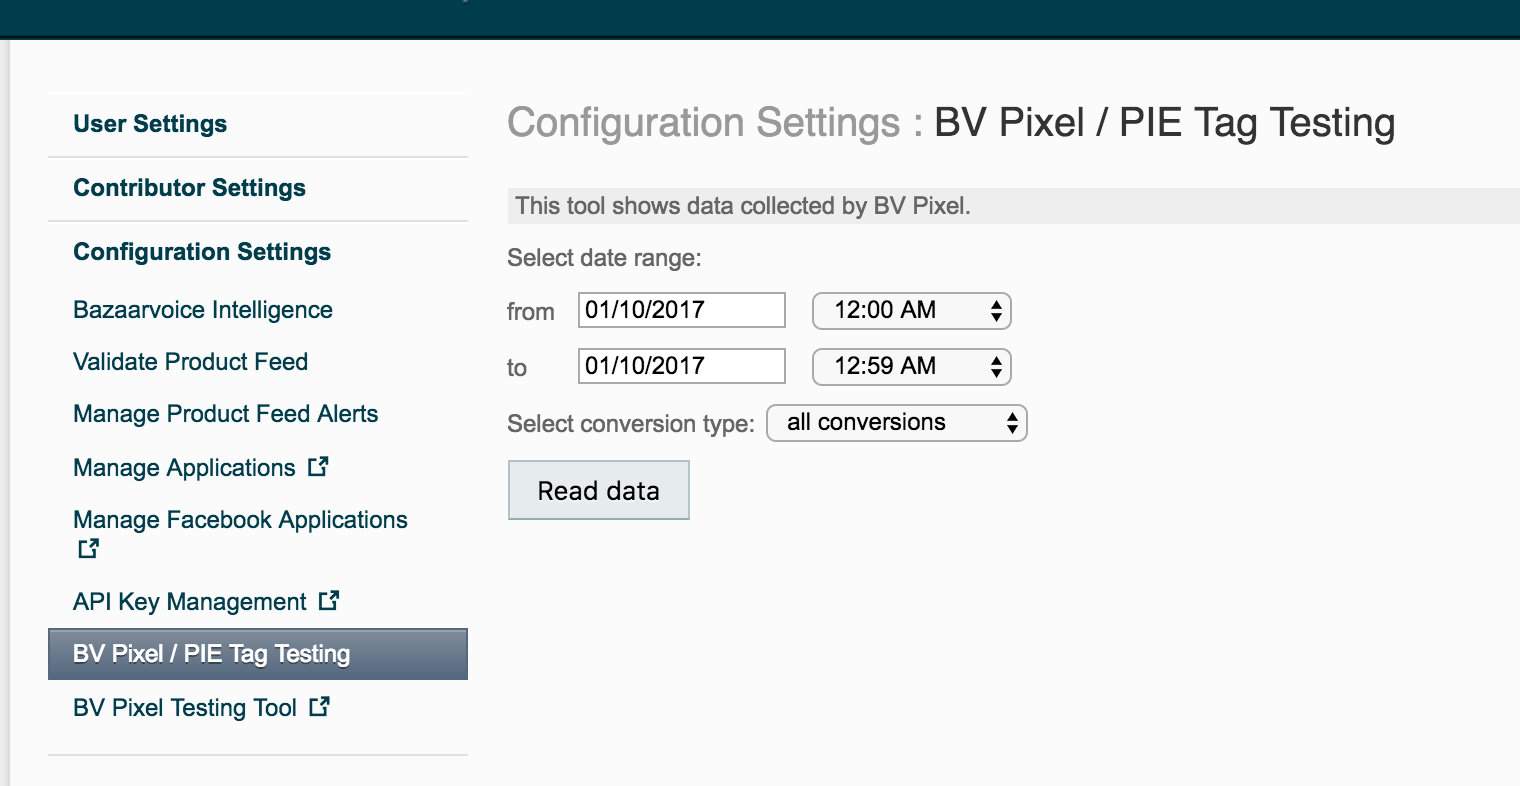
Task: Click the 'Select date range:' label
Action: point(605,258)
